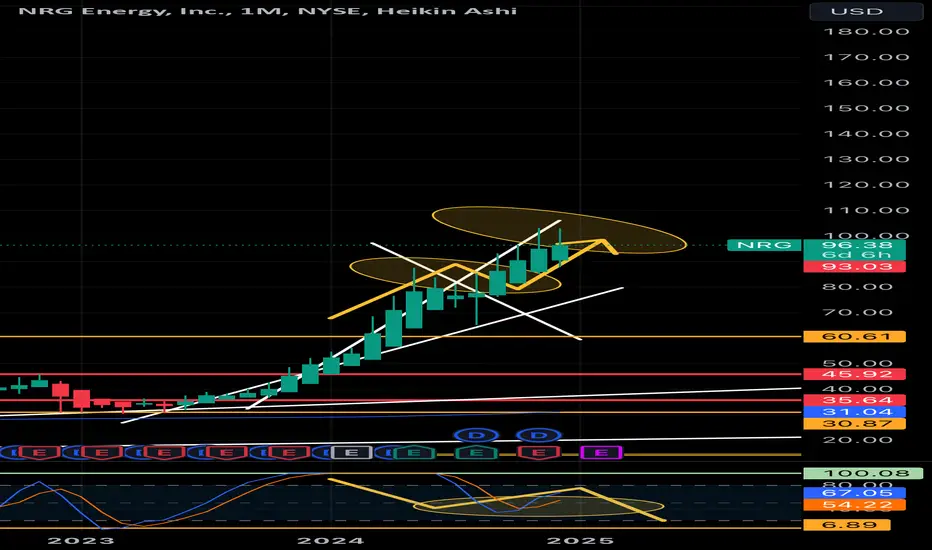Select the 45.92 red level label
The height and width of the screenshot is (550, 932).
coord(854,374)
